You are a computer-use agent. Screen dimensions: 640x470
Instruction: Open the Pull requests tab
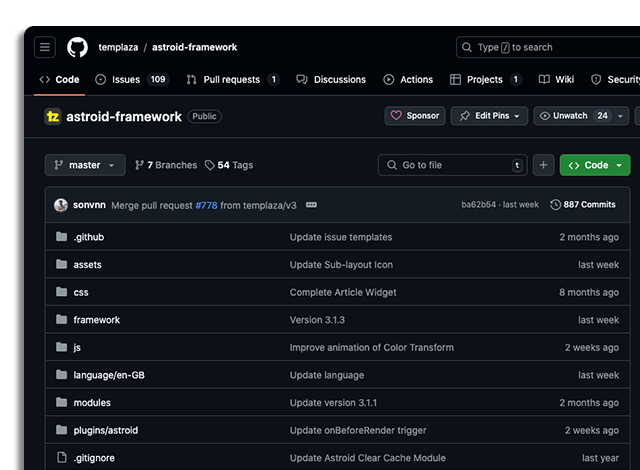coord(233,80)
